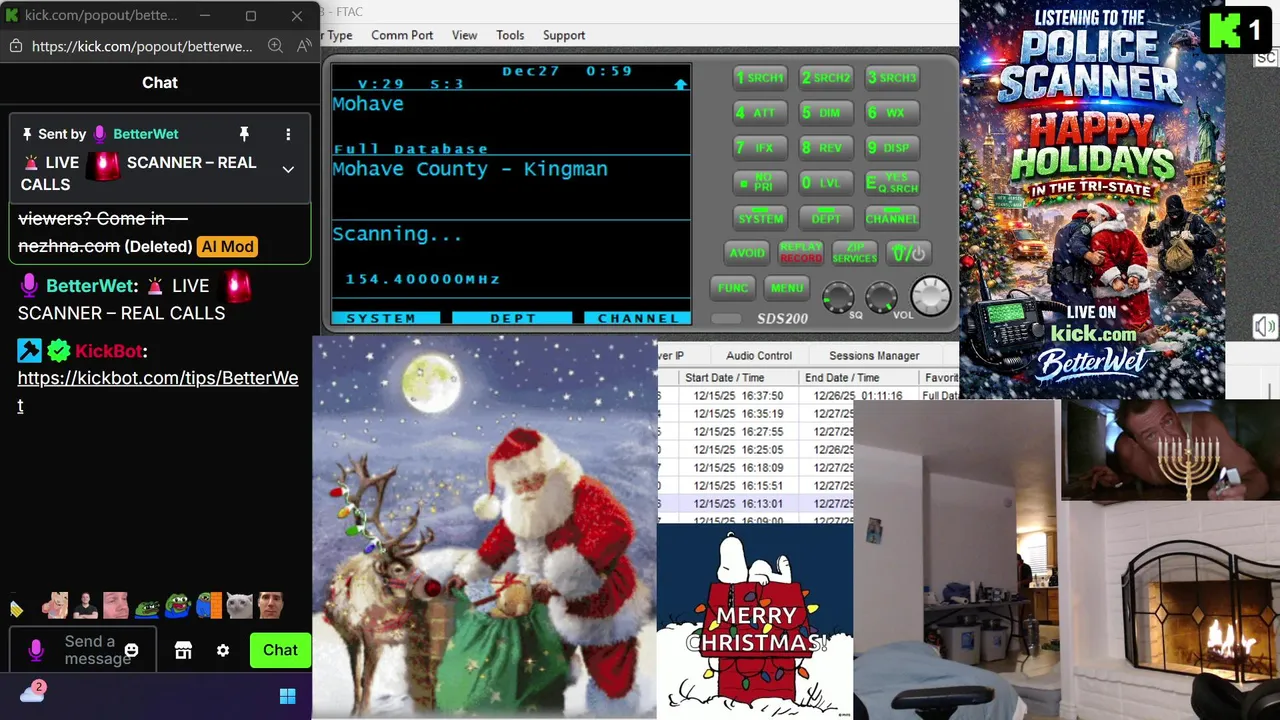Click the CHANNEL hold key on keypad
1280x720 pixels.
pos(892,218)
